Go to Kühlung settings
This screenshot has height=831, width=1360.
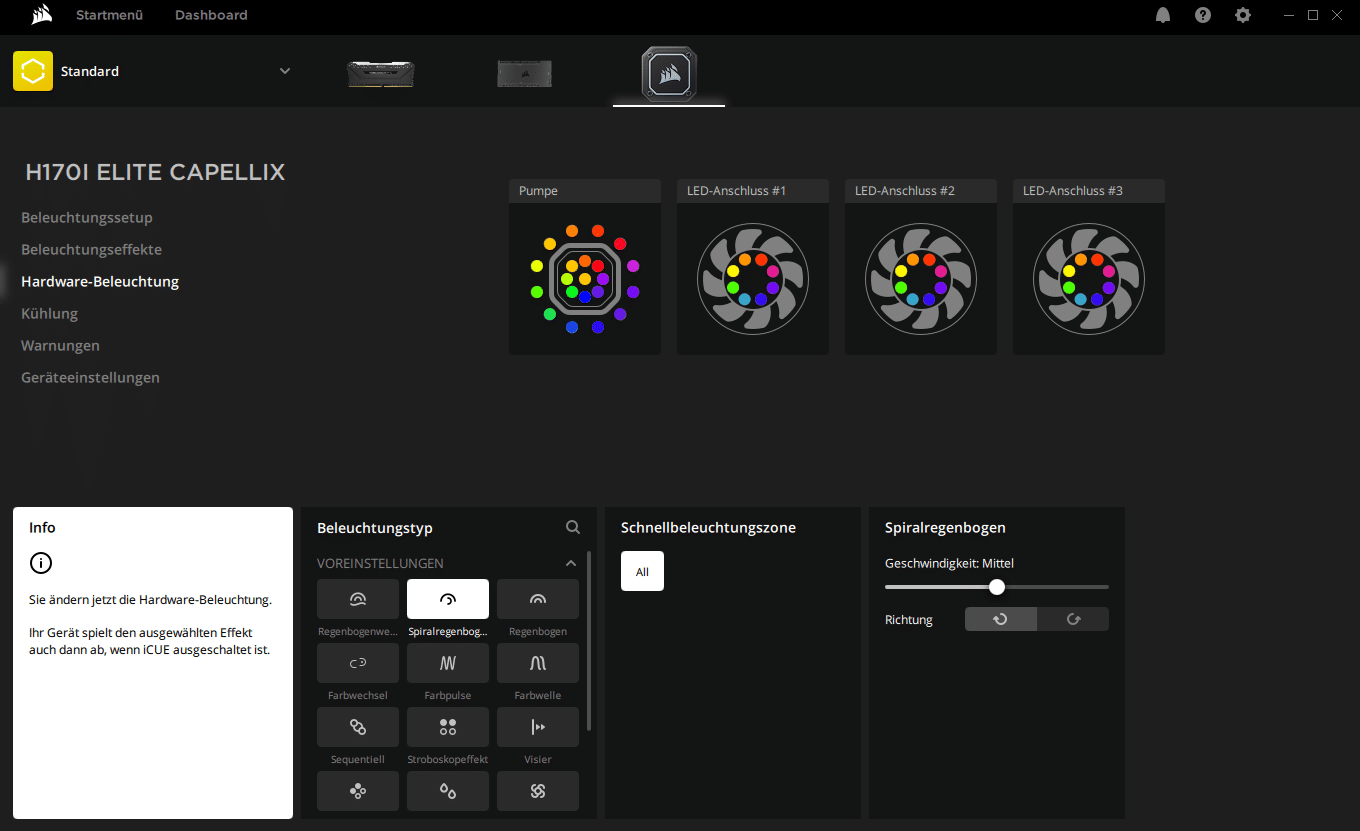pos(50,313)
